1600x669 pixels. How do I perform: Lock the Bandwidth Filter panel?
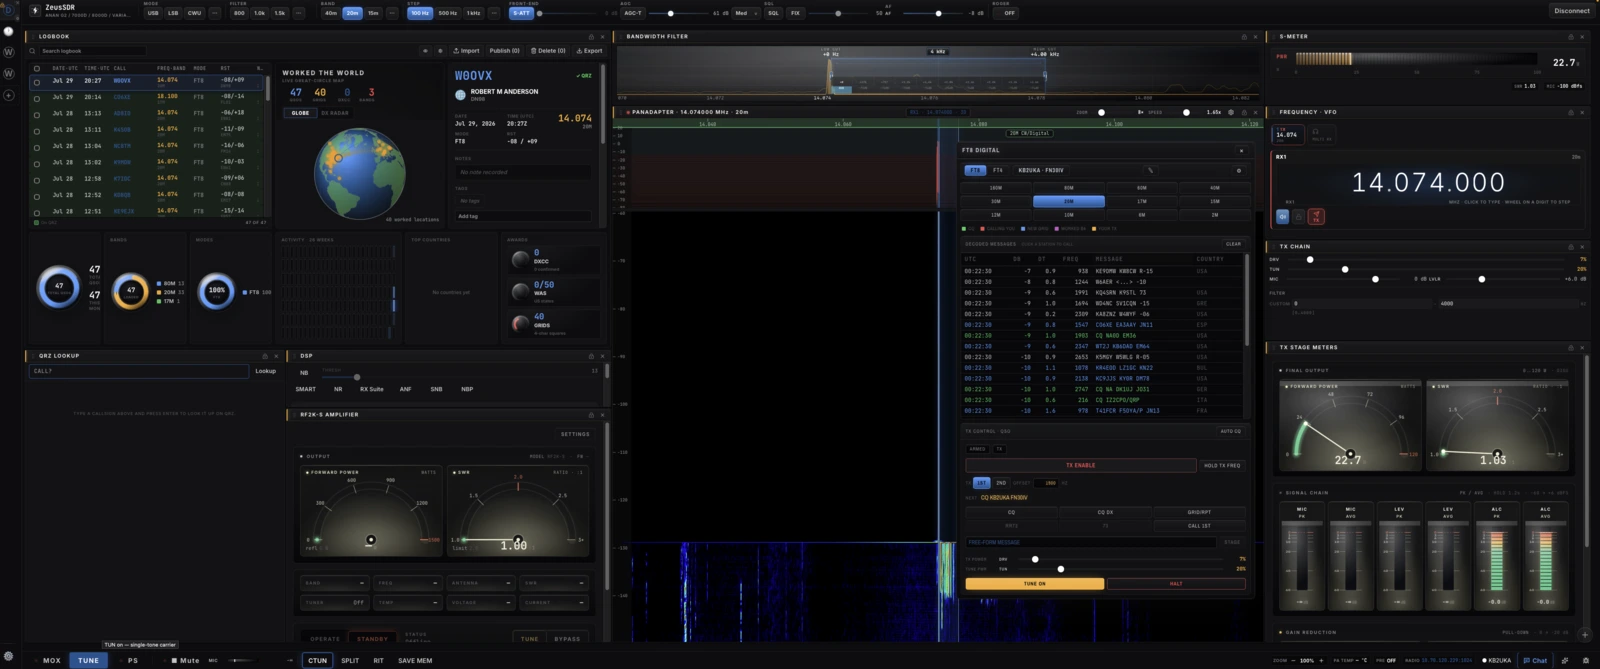[1243, 36]
